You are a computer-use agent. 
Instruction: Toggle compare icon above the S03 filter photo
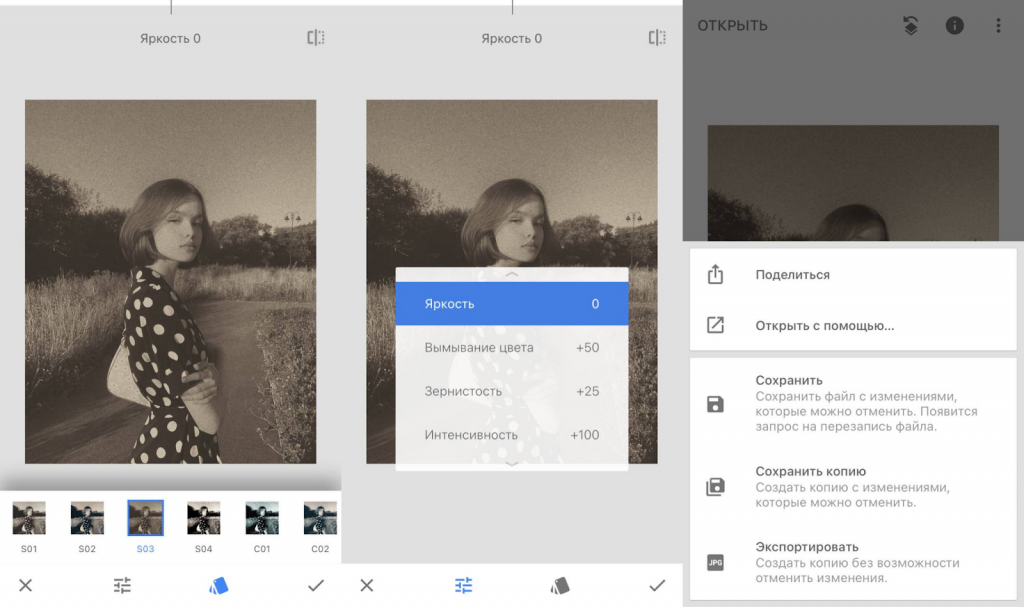(x=316, y=38)
